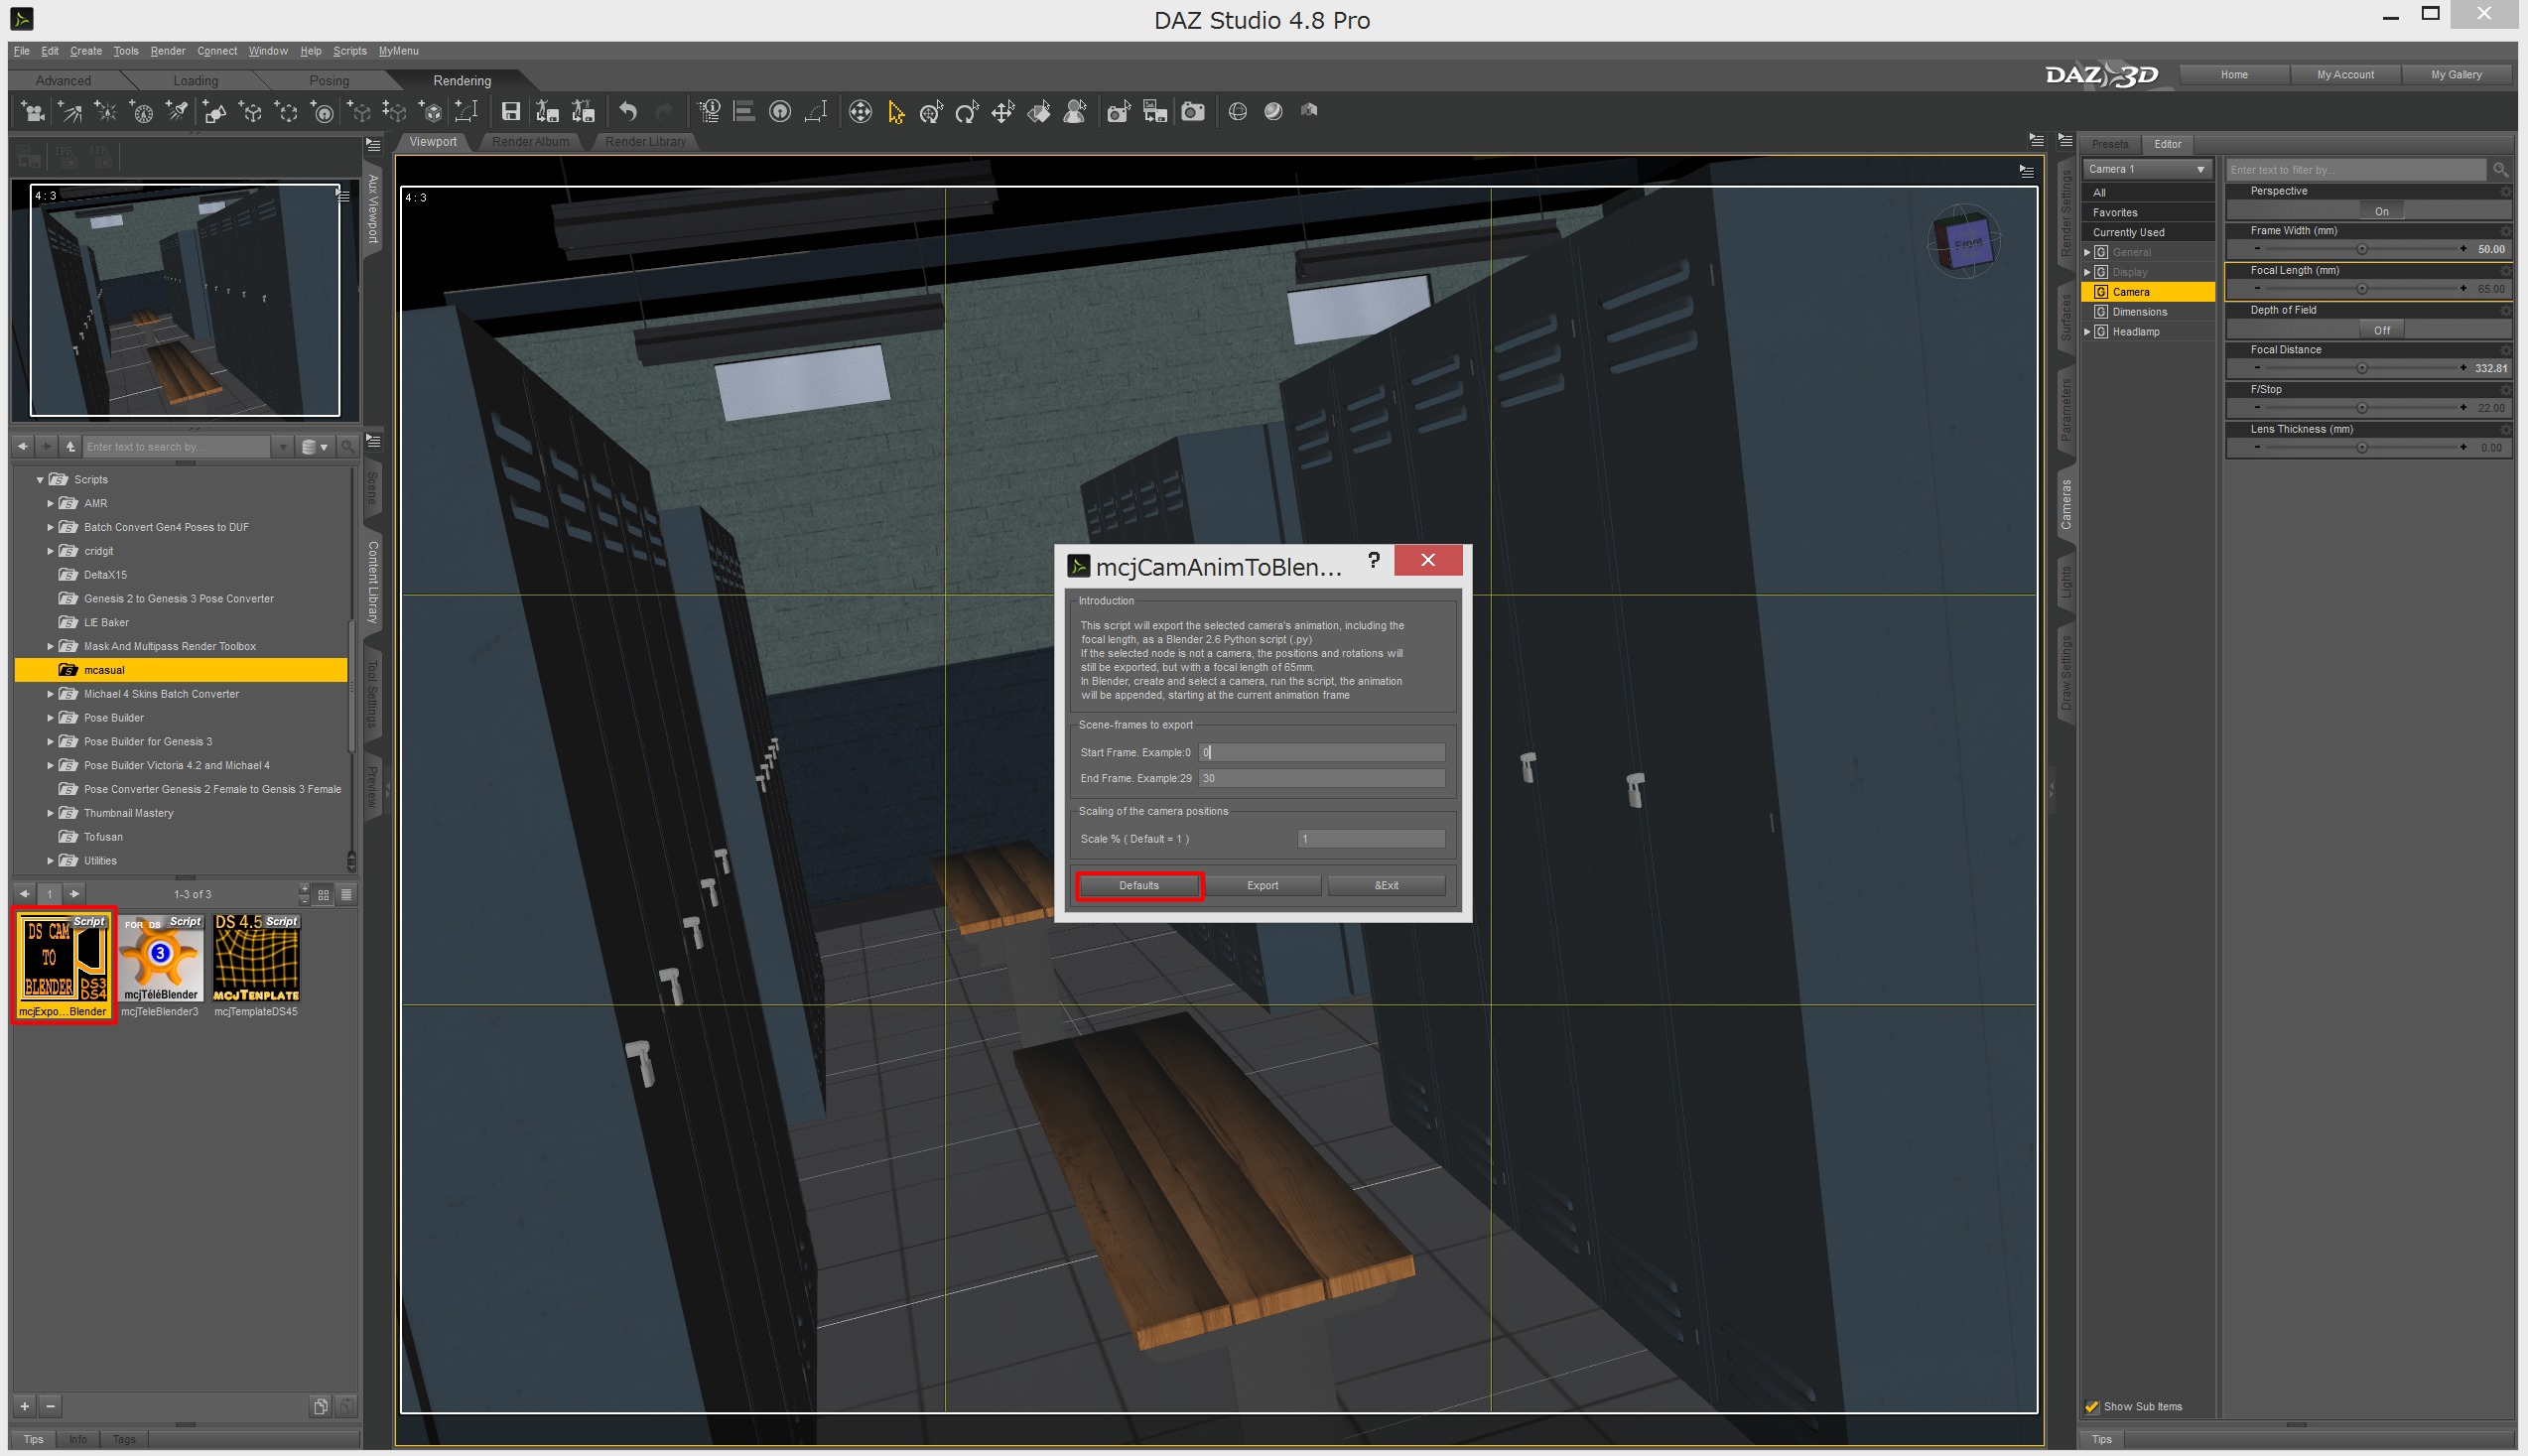Click the help question mark in dialog
This screenshot has width=2528, height=1456.
[x=1374, y=560]
